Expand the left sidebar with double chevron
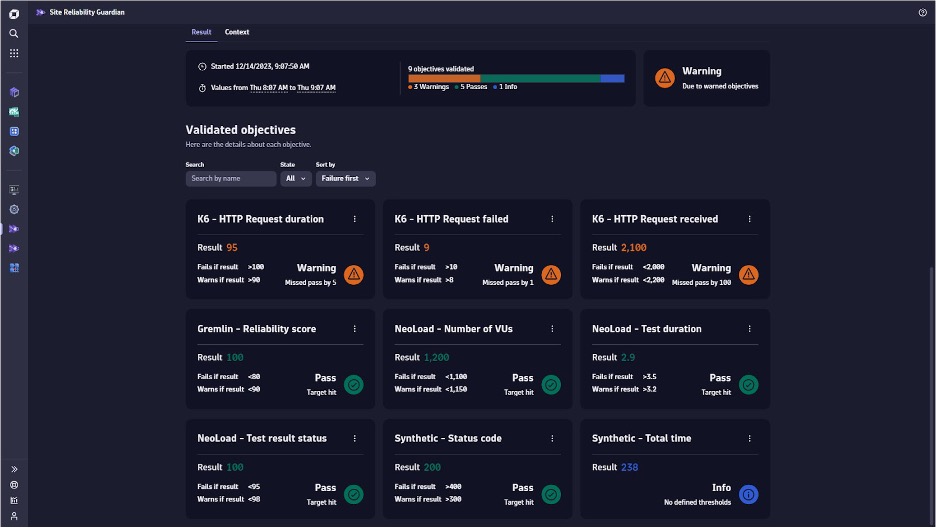Image resolution: width=936 pixels, height=528 pixels. tap(14, 468)
